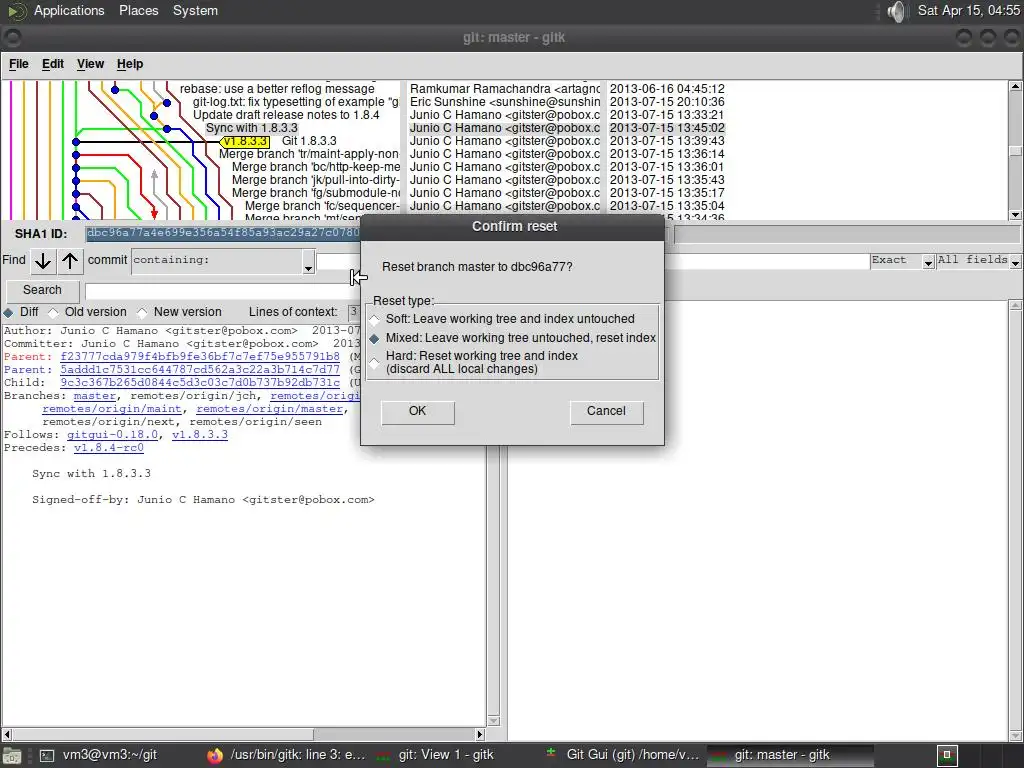Select commit 'Merge branch fg/submodule'
Image resolution: width=1024 pixels, height=768 pixels.
pyautogui.click(x=315, y=193)
